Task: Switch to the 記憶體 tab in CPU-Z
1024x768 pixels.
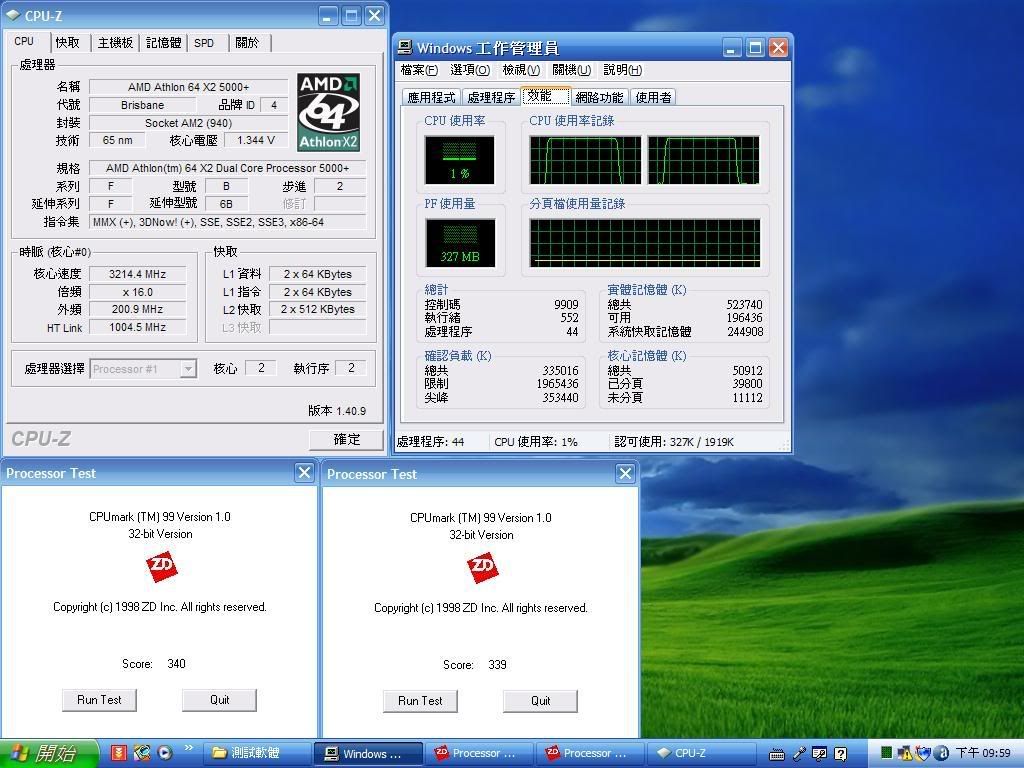Action: click(163, 42)
